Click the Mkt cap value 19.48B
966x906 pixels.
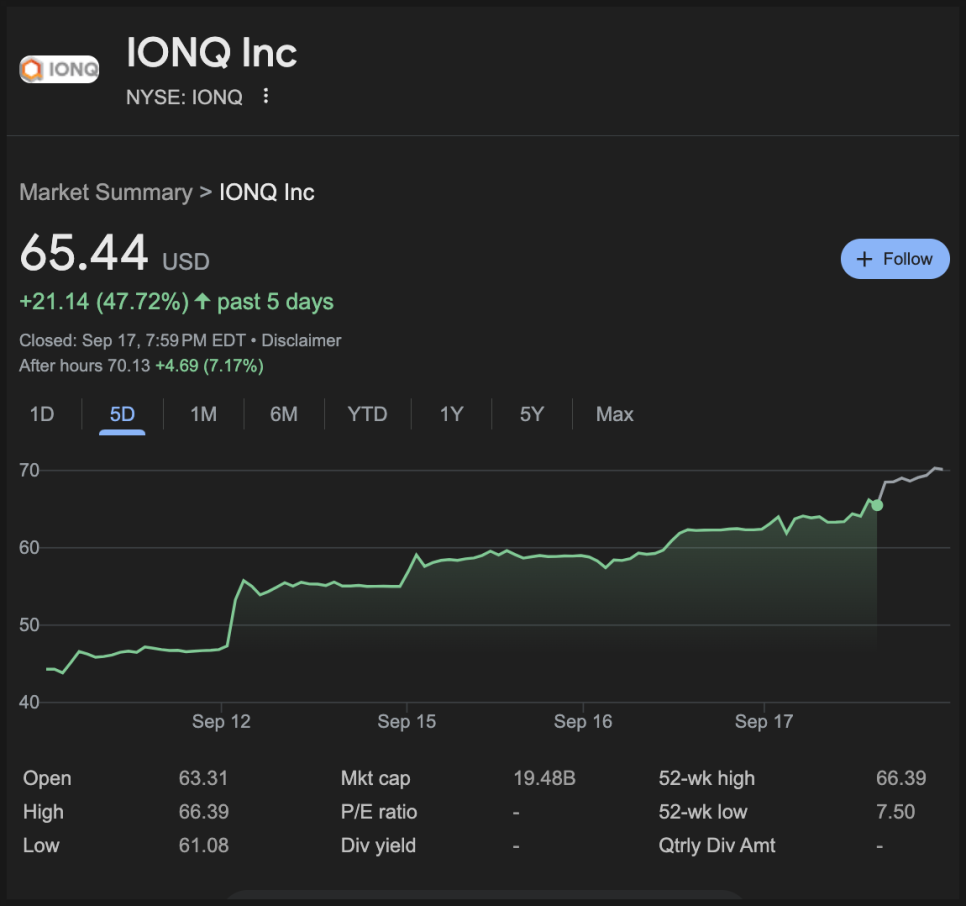[545, 778]
